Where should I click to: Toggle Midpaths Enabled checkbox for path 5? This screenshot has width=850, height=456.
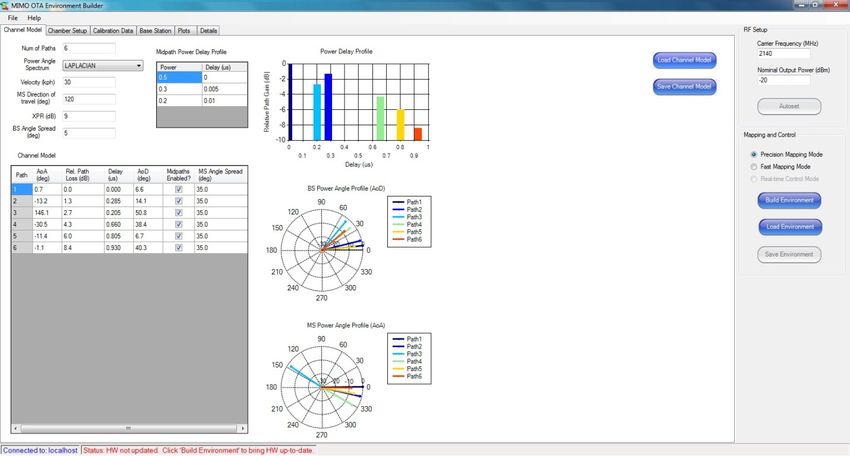click(179, 236)
